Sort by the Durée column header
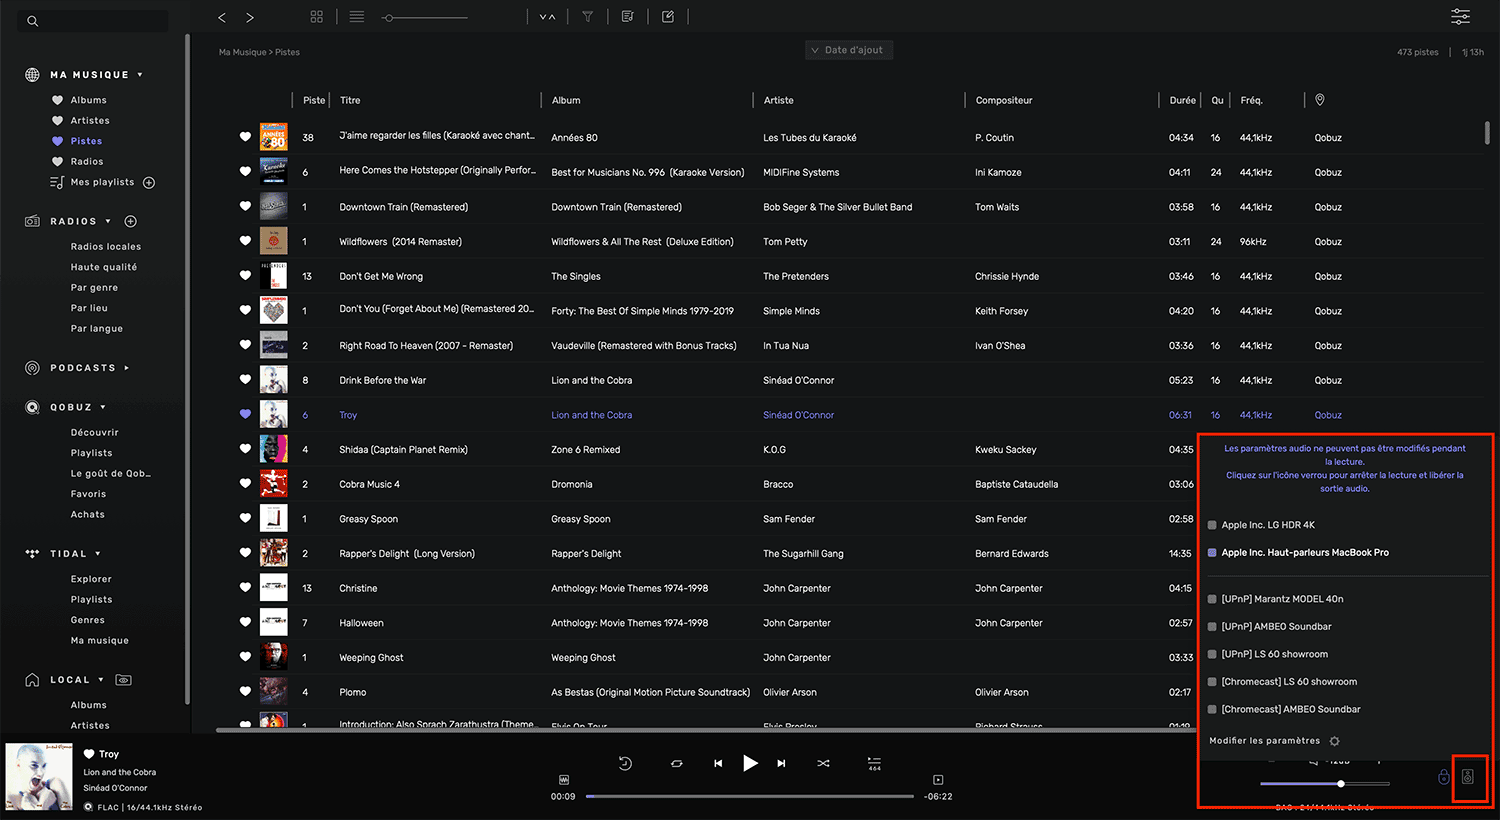Image resolution: width=1500 pixels, height=820 pixels. (1182, 100)
